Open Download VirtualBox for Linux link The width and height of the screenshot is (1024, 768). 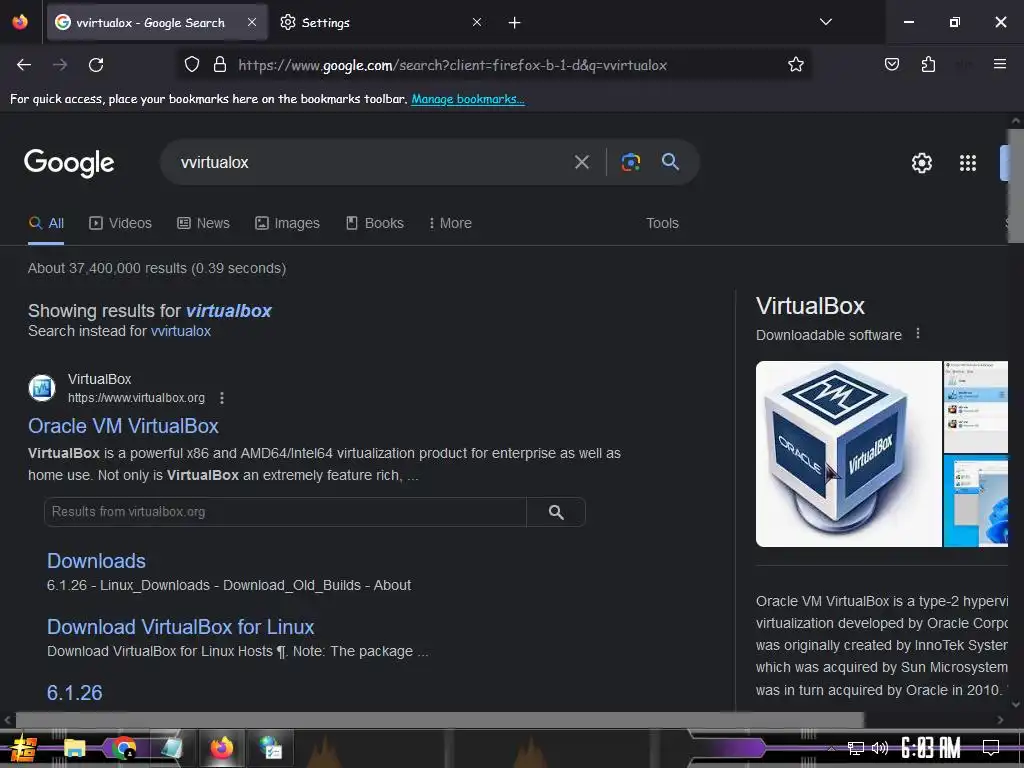(180, 627)
